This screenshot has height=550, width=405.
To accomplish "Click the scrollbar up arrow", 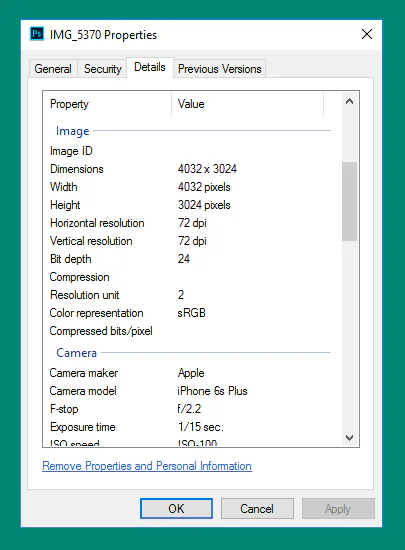I will coord(349,102).
